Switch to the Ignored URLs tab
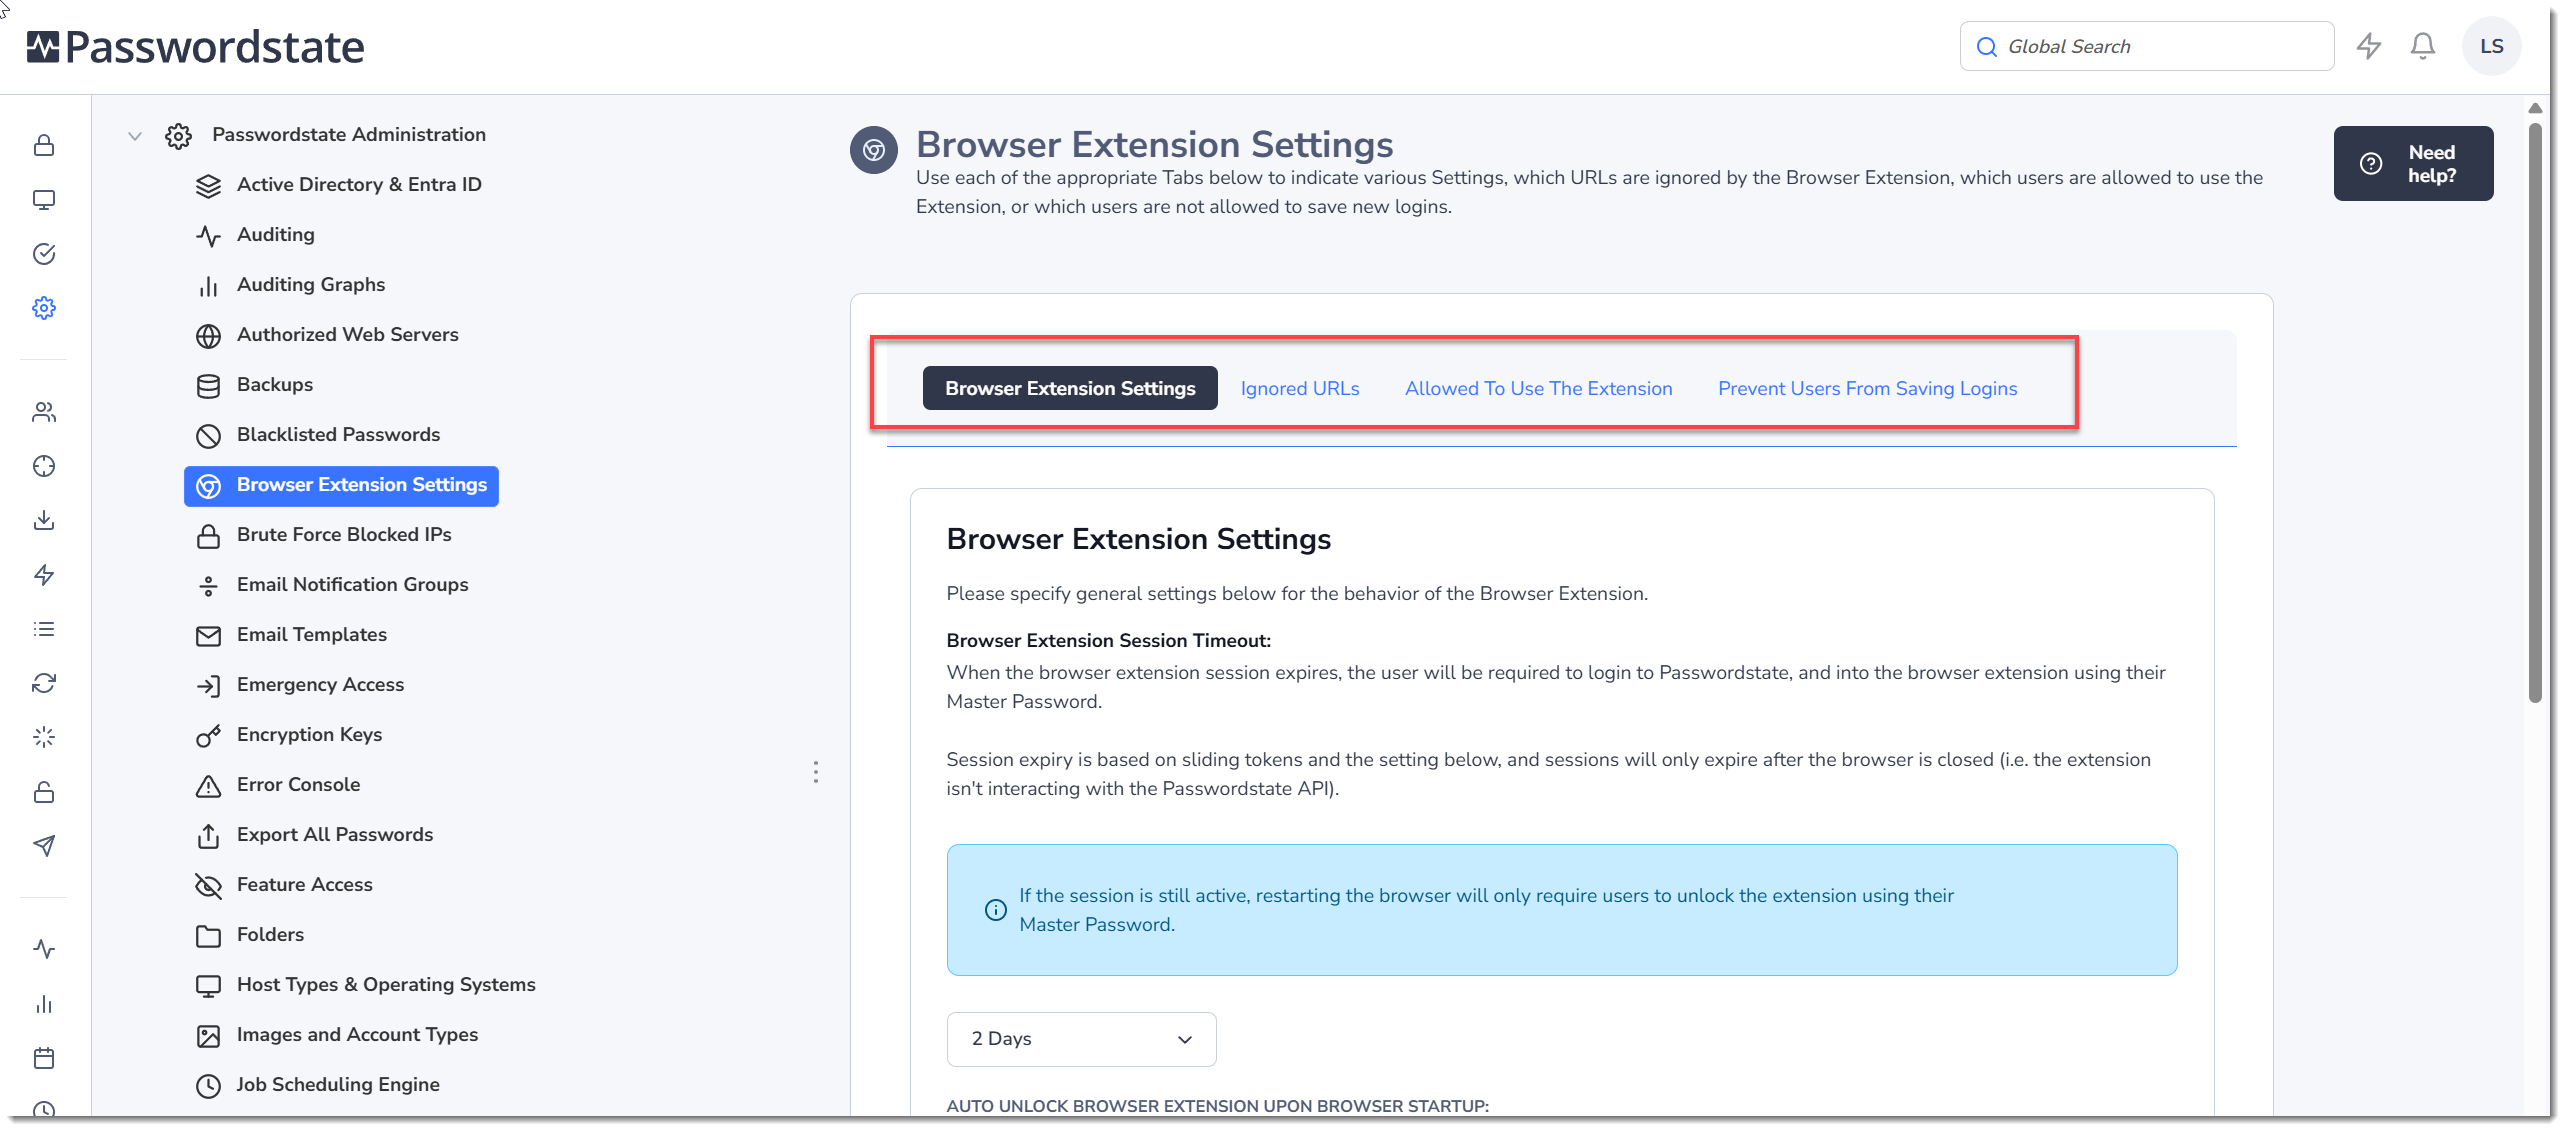This screenshot has width=2565, height=1131. 1299,388
